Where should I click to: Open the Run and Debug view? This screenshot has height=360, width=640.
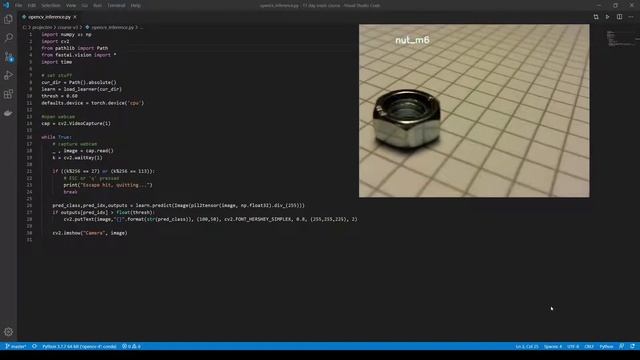coord(8,76)
